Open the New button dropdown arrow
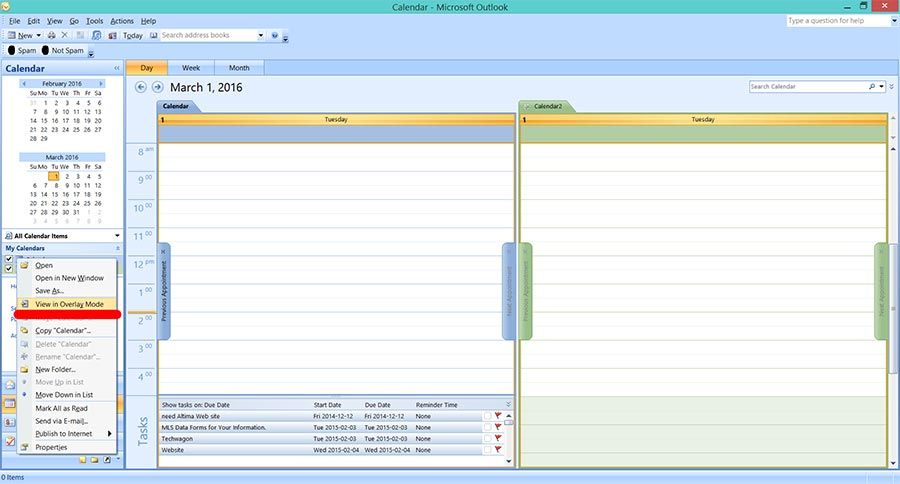 click(x=38, y=36)
